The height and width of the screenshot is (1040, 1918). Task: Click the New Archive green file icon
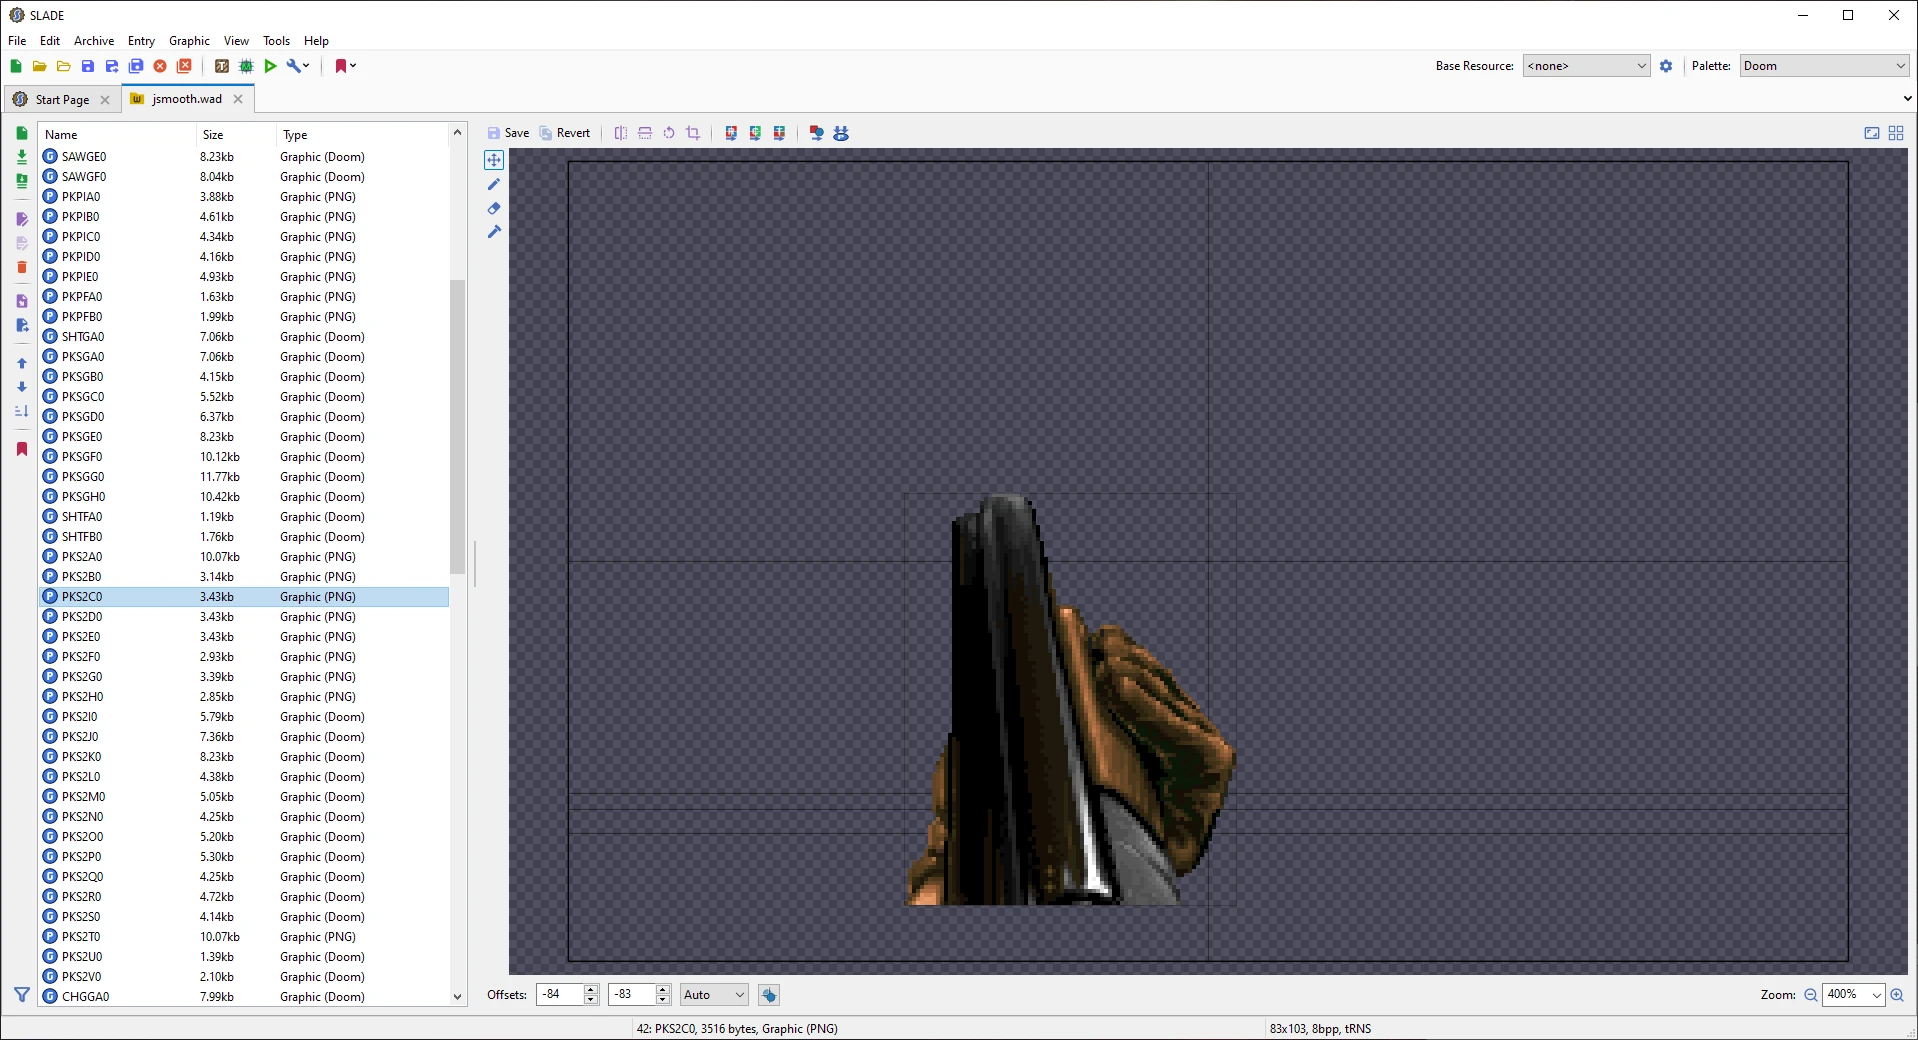[x=16, y=66]
